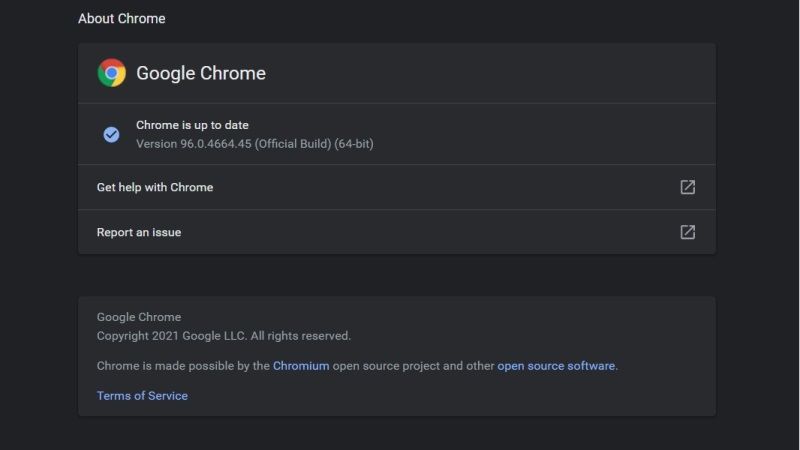800x450 pixels.
Task: Click the Google Chrome title text
Action: click(x=201, y=73)
